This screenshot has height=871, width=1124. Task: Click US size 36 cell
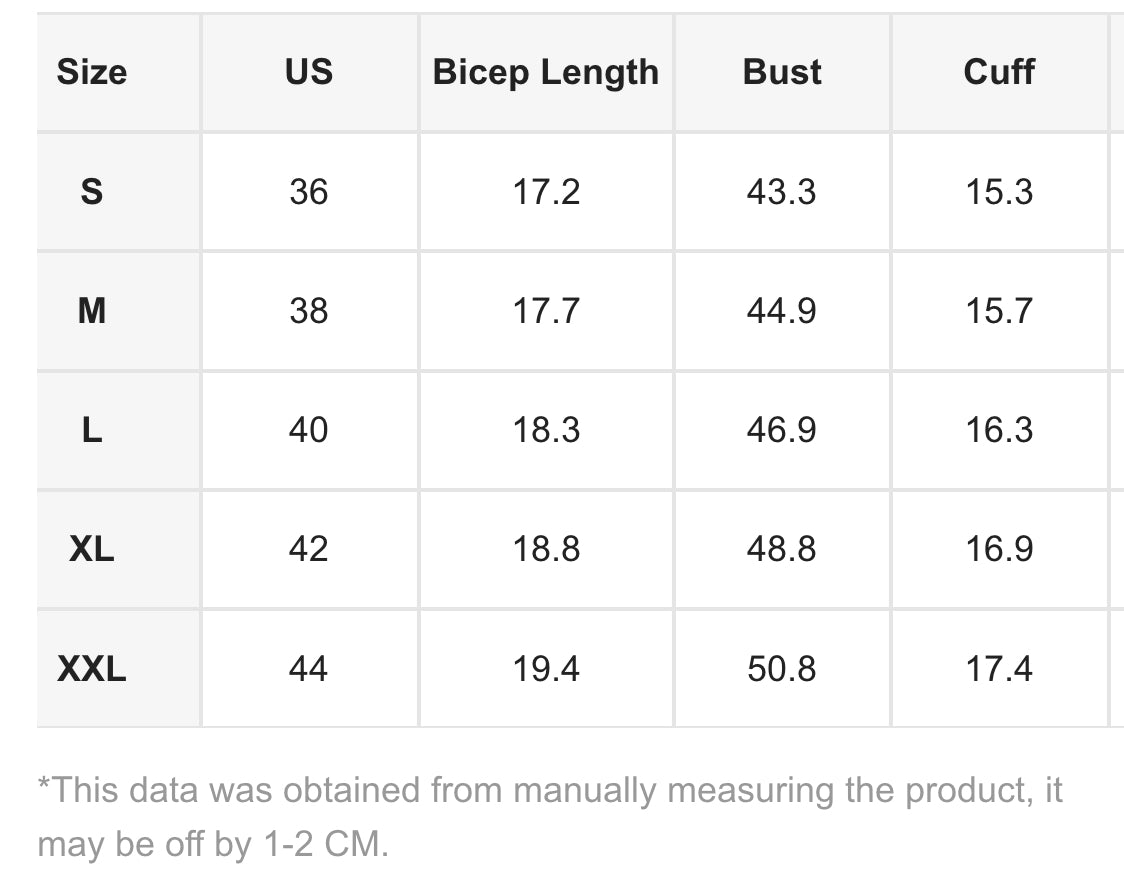tap(308, 191)
